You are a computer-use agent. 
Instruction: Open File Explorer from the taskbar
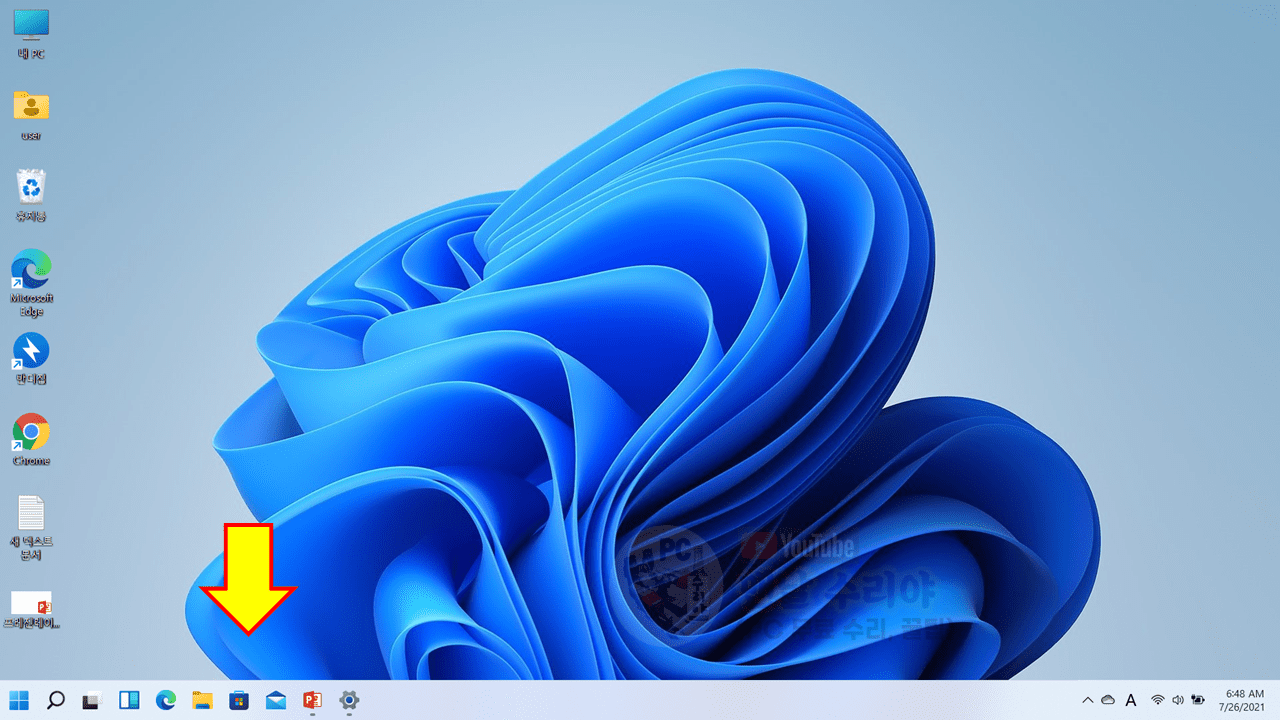click(x=203, y=700)
